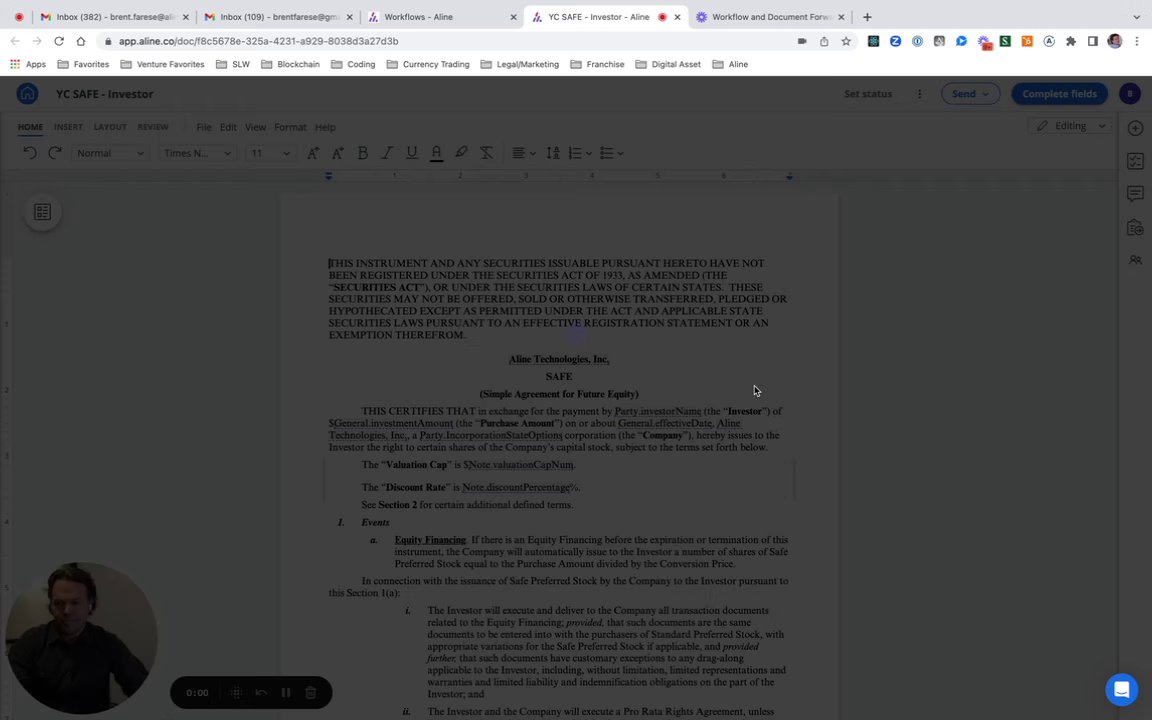Switch to the HOME ribbon tab
Screen dimensions: 1152x720
tap(30, 127)
